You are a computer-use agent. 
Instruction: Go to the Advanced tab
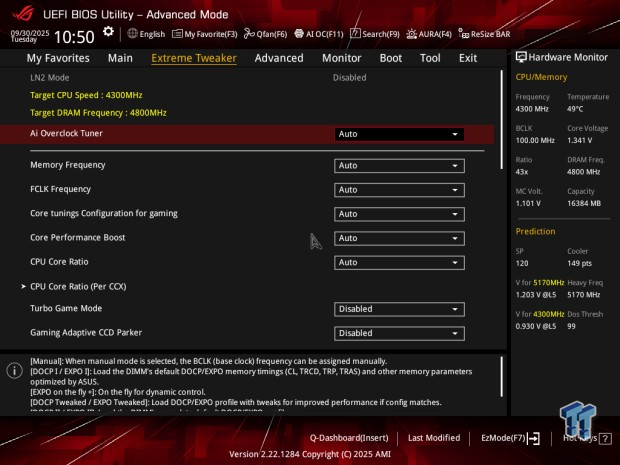point(279,58)
